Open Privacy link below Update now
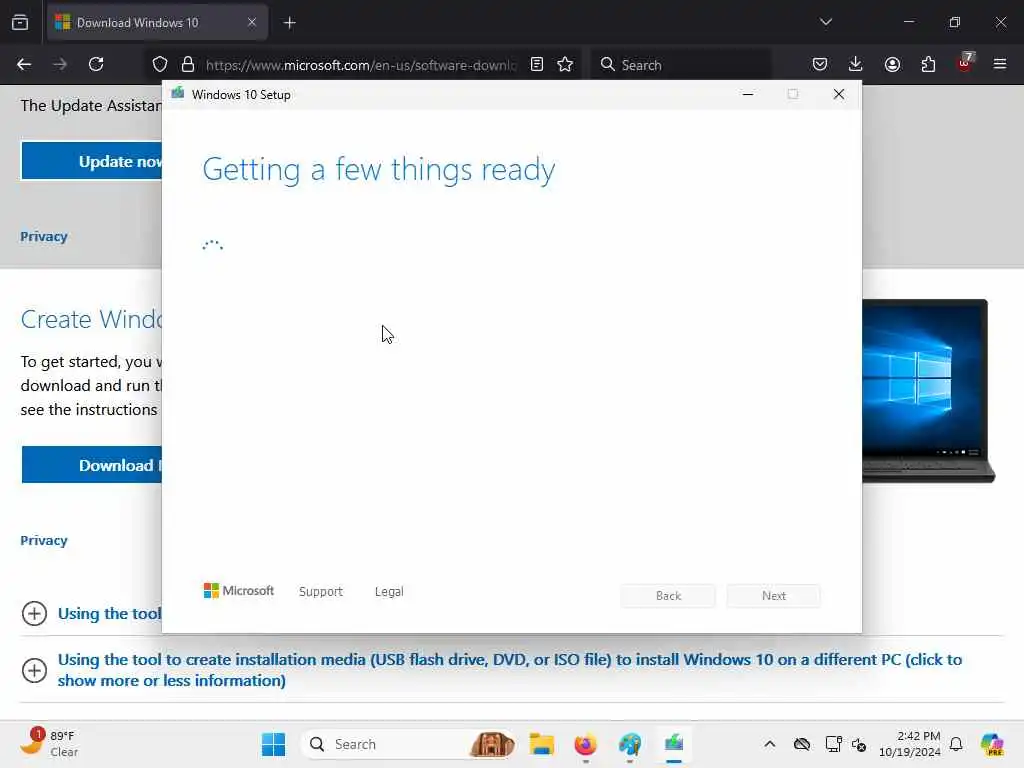Screen dimensions: 1024x768 click(x=44, y=236)
